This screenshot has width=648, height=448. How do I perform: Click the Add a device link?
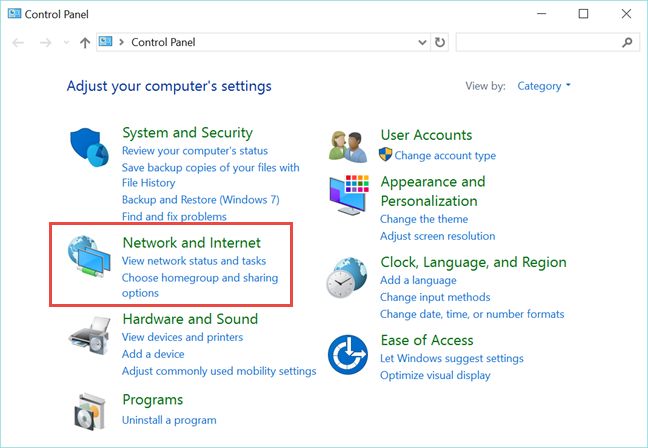(153, 354)
